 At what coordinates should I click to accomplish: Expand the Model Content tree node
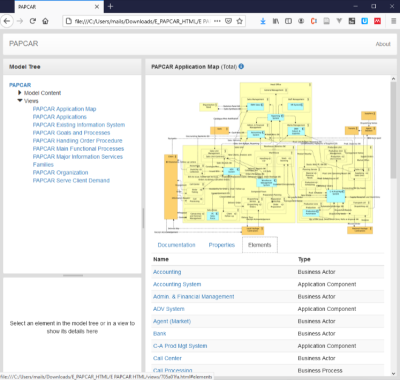20,93
